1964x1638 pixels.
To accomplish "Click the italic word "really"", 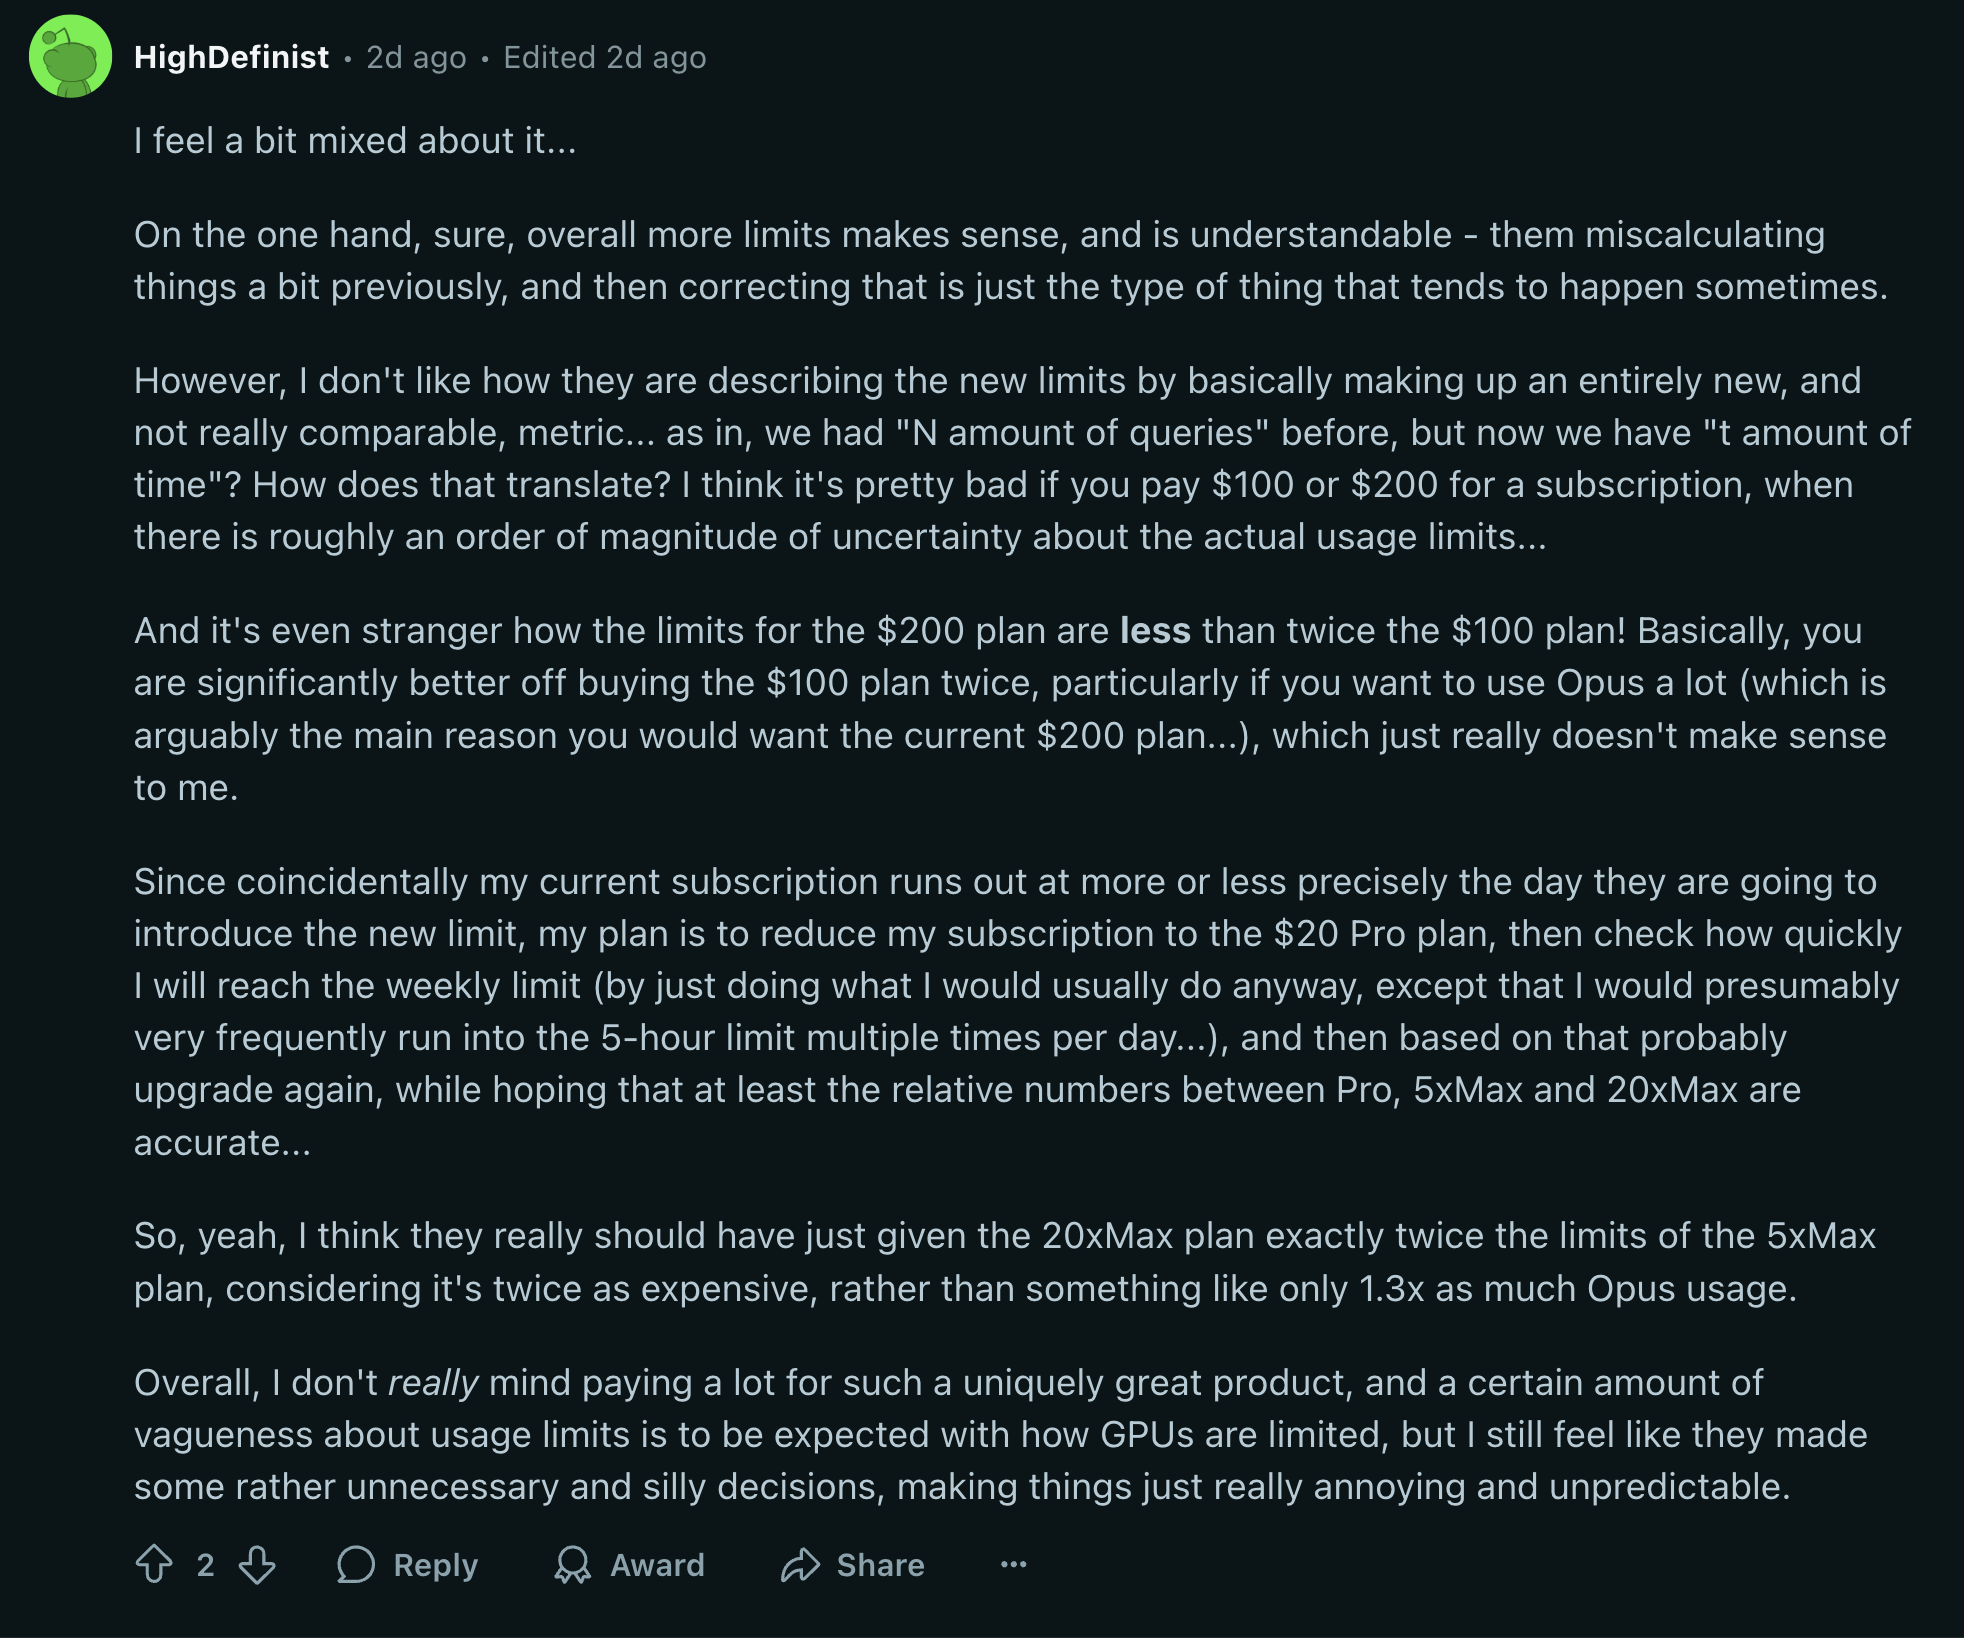I will pos(433,1382).
